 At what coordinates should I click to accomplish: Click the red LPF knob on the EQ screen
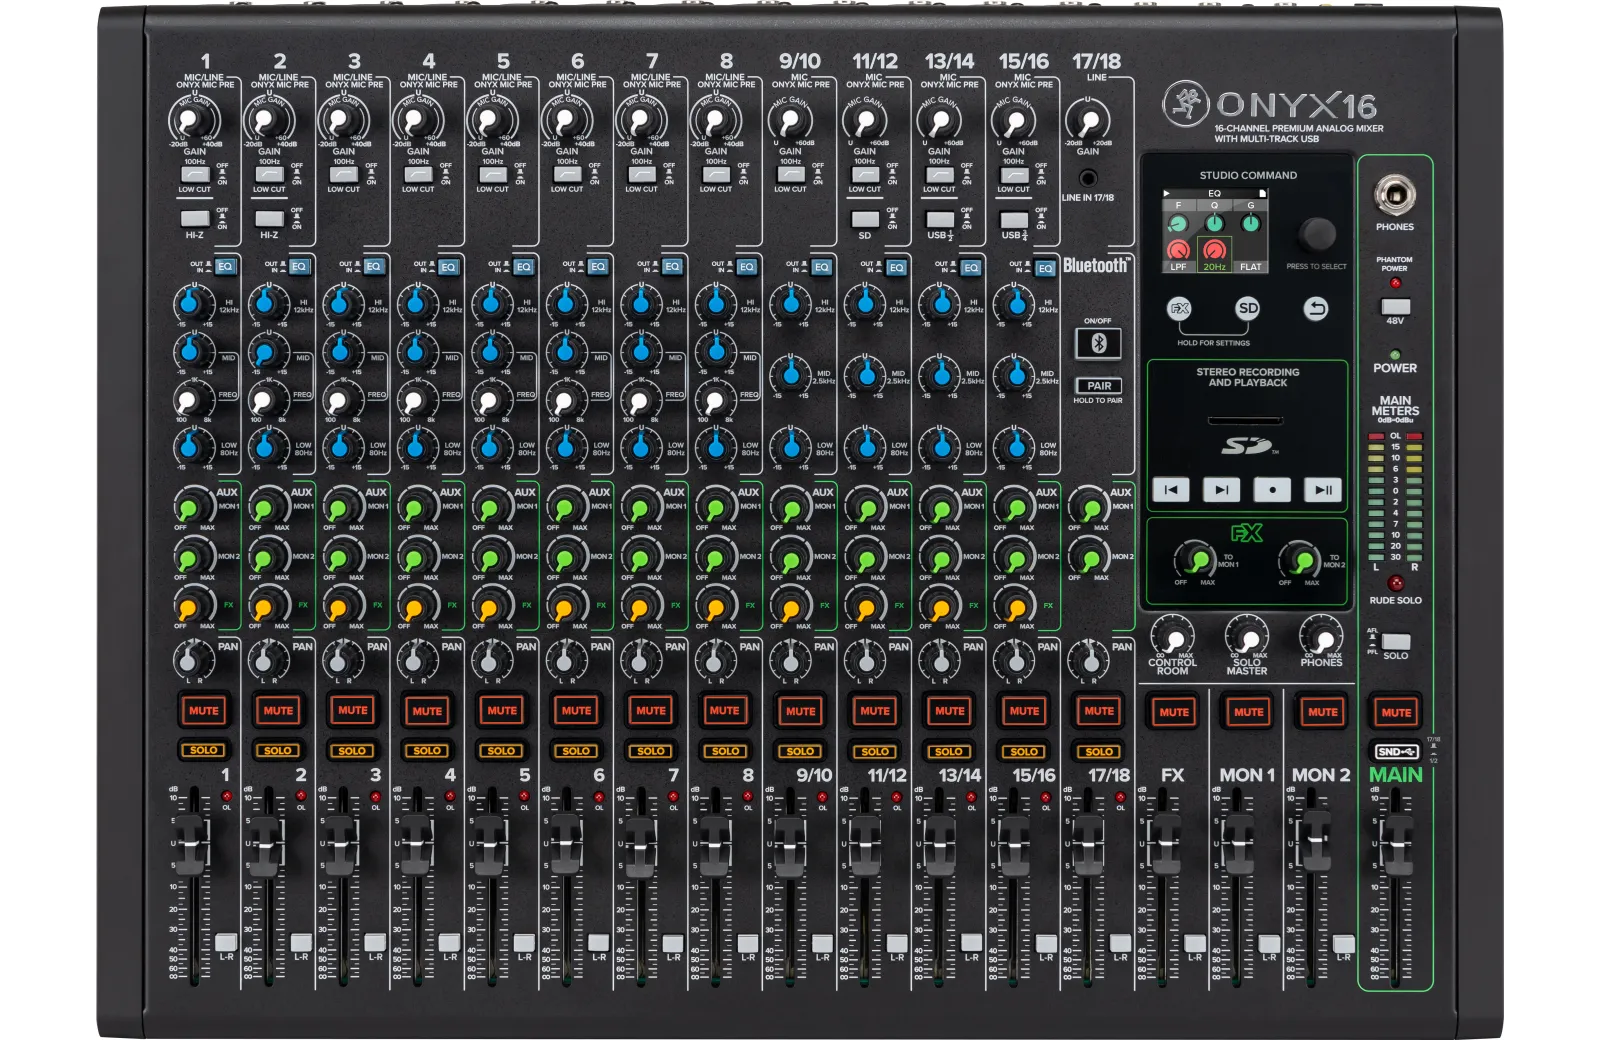tap(1179, 250)
